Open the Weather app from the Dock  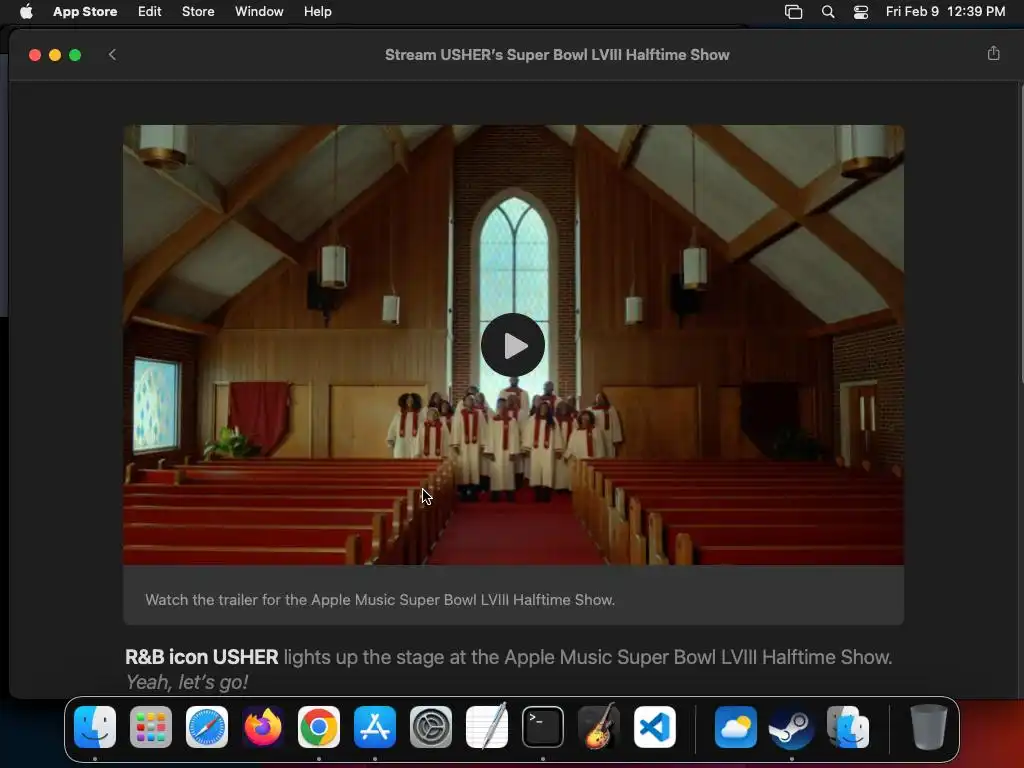[x=735, y=727]
